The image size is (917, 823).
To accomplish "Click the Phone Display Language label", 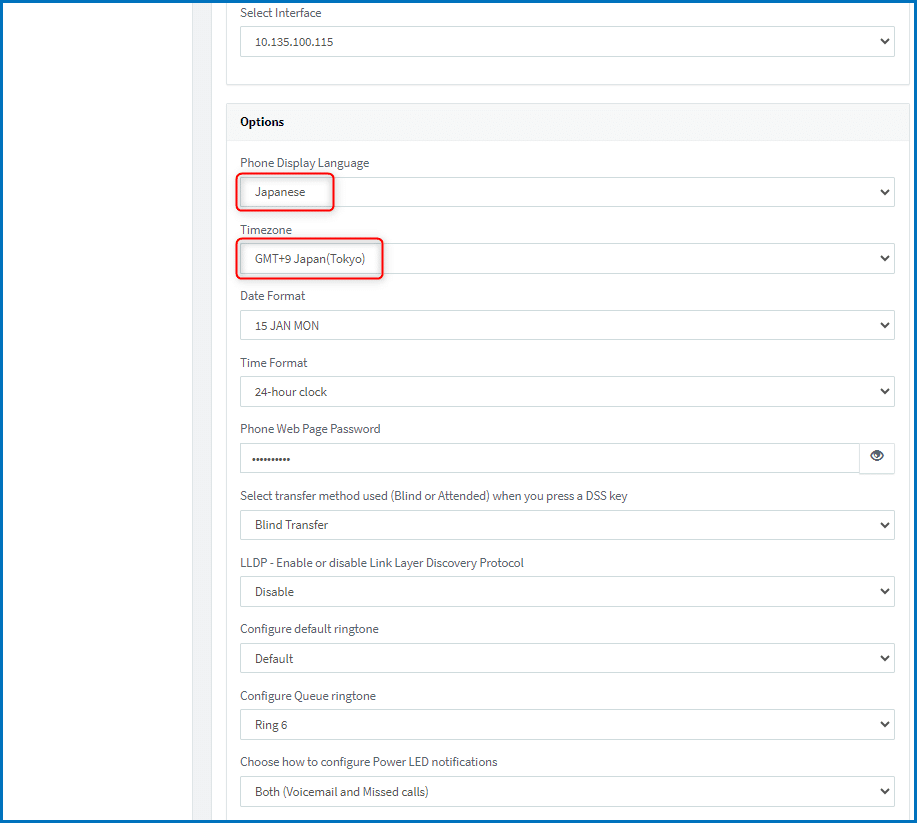I will tap(305, 163).
